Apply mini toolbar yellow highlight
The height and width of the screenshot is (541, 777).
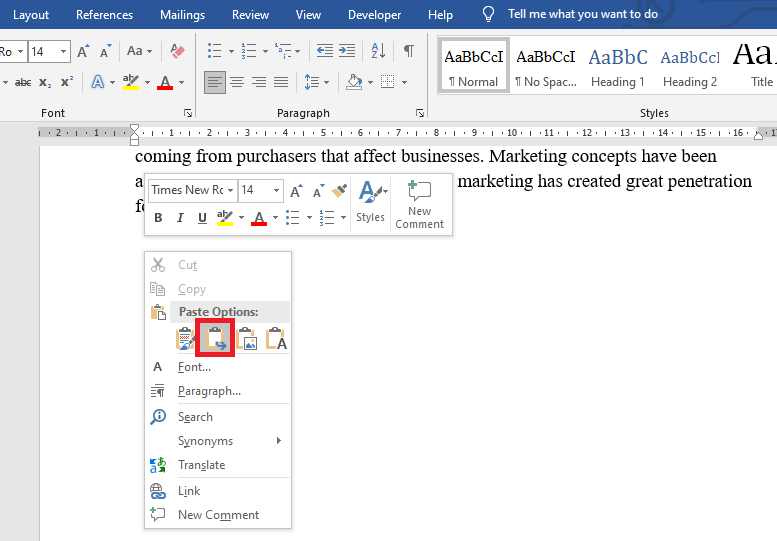pyautogui.click(x=225, y=217)
